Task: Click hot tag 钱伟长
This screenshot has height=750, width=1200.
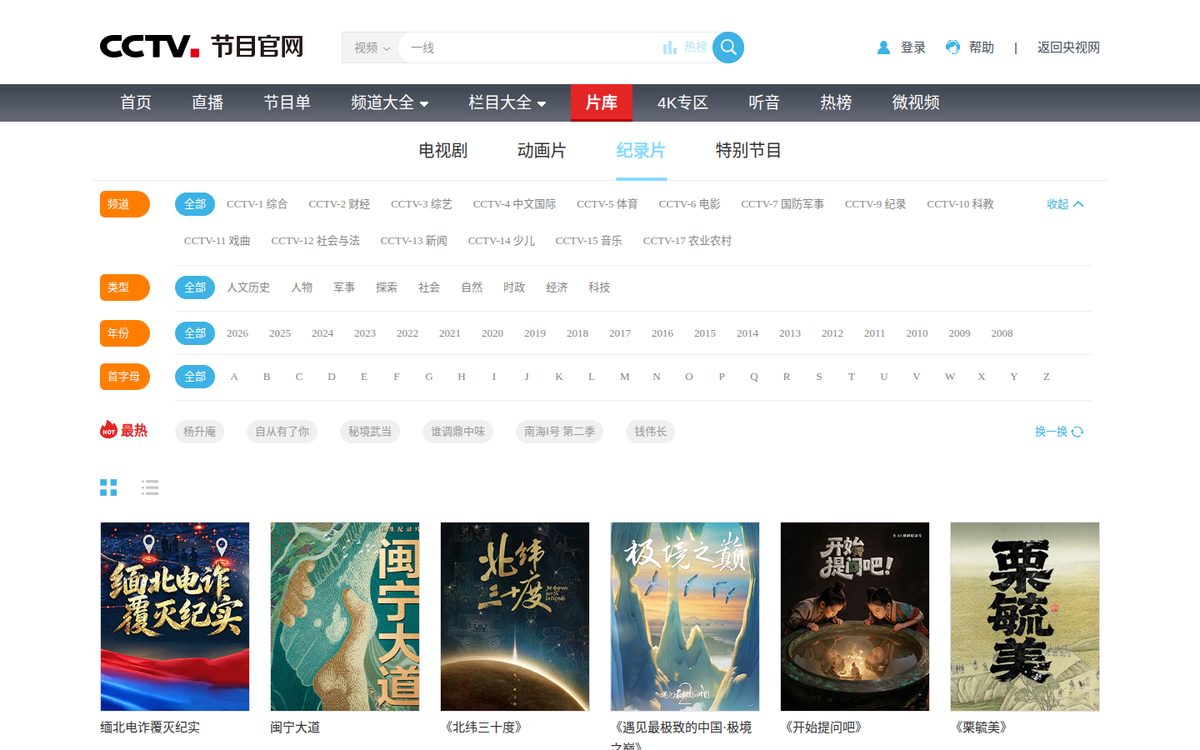Action: pos(650,432)
